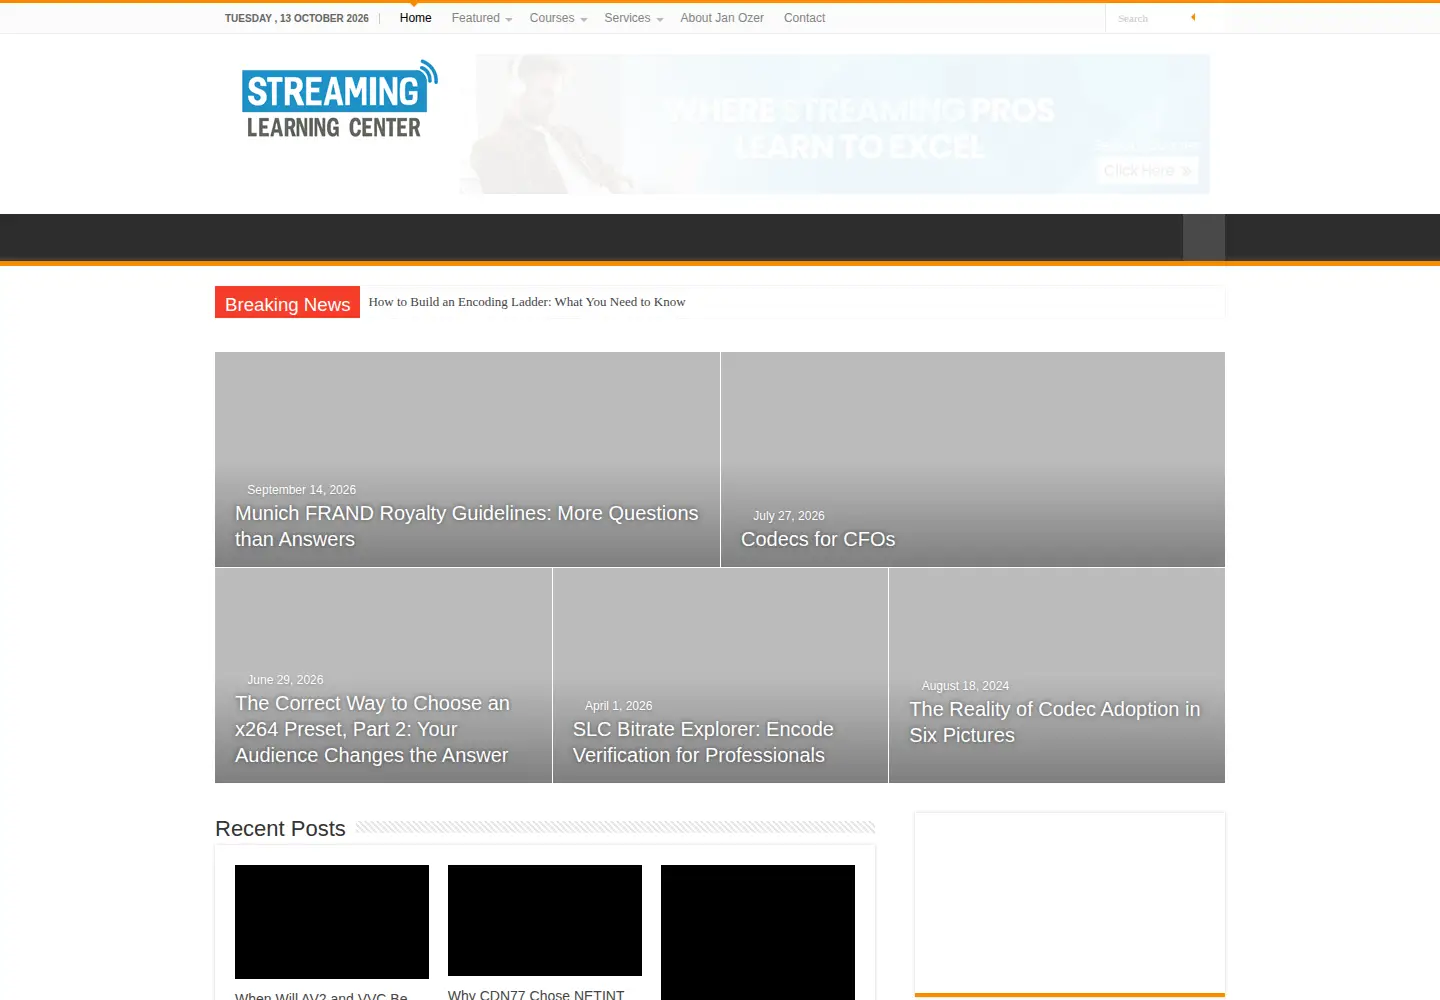Open the Why CDN77 Chose NETINT post title
Viewport: 1440px width, 1000px height.
tap(536, 994)
